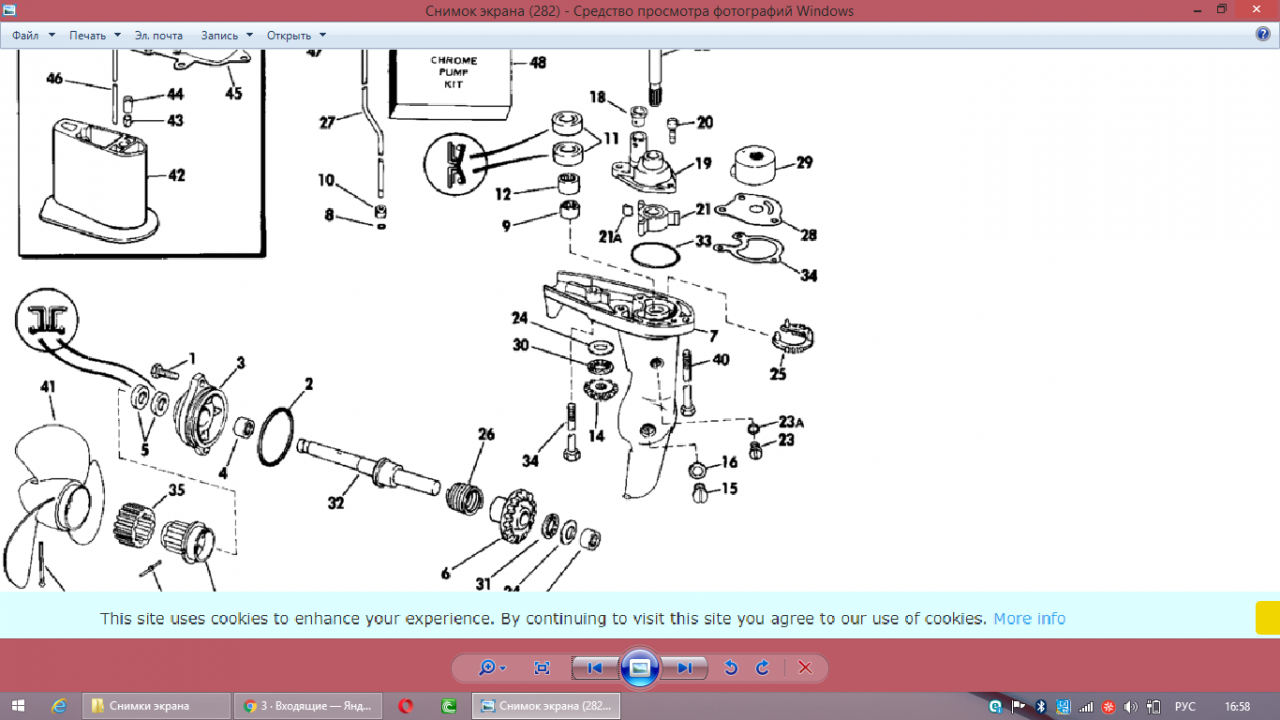This screenshot has width=1280, height=720.
Task: Rotate the image clockwise
Action: click(x=762, y=668)
